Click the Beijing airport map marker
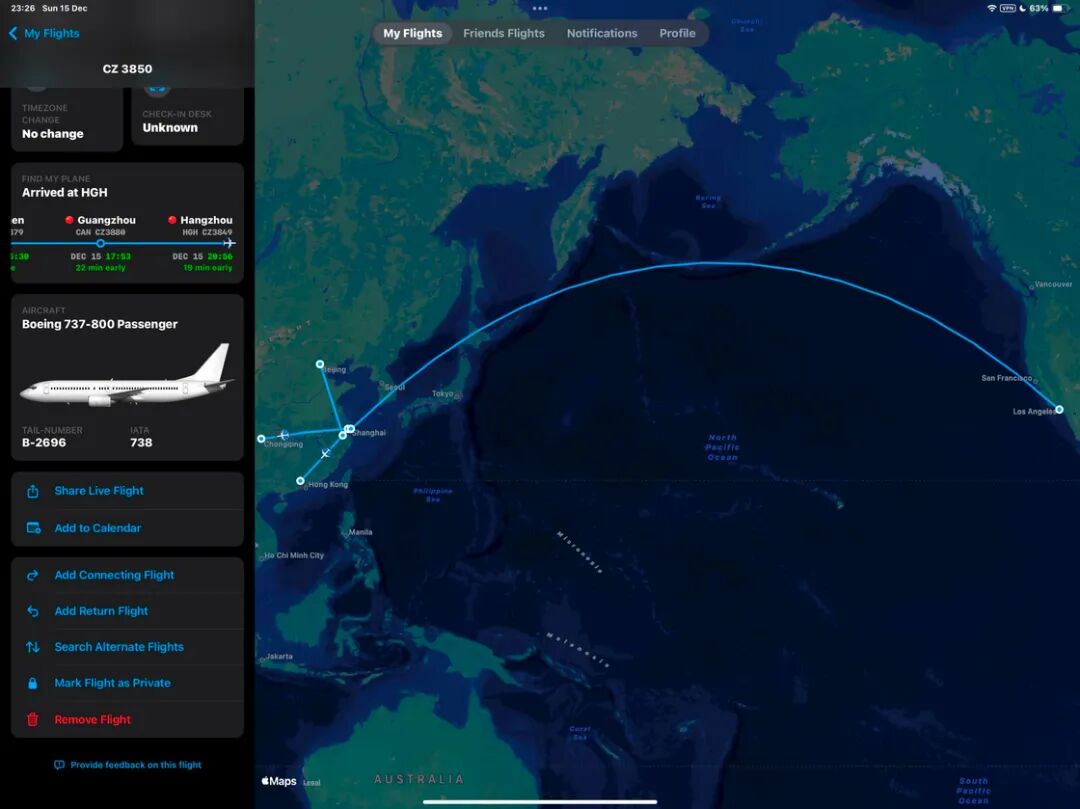The height and width of the screenshot is (809, 1080). click(320, 364)
